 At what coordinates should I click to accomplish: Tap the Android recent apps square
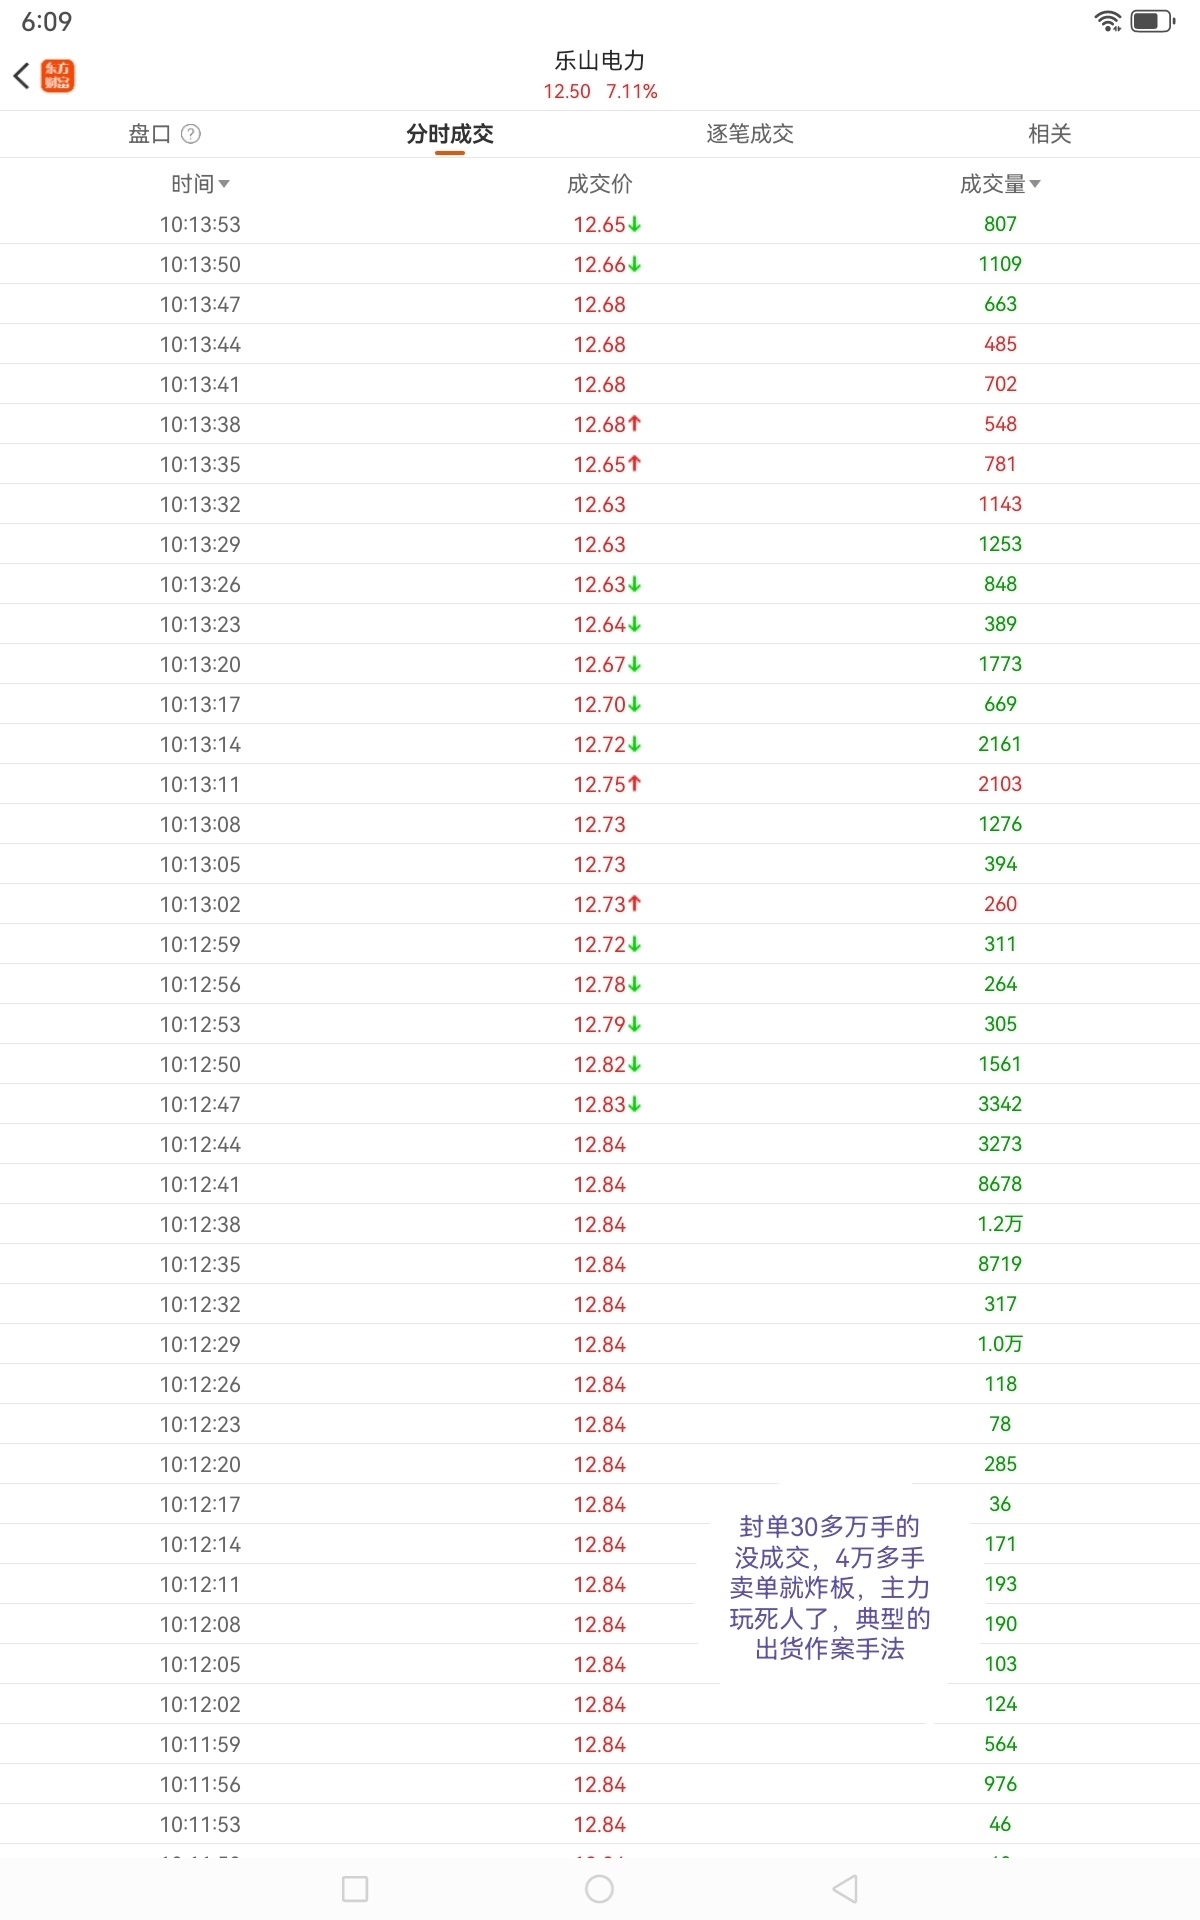coord(355,1889)
